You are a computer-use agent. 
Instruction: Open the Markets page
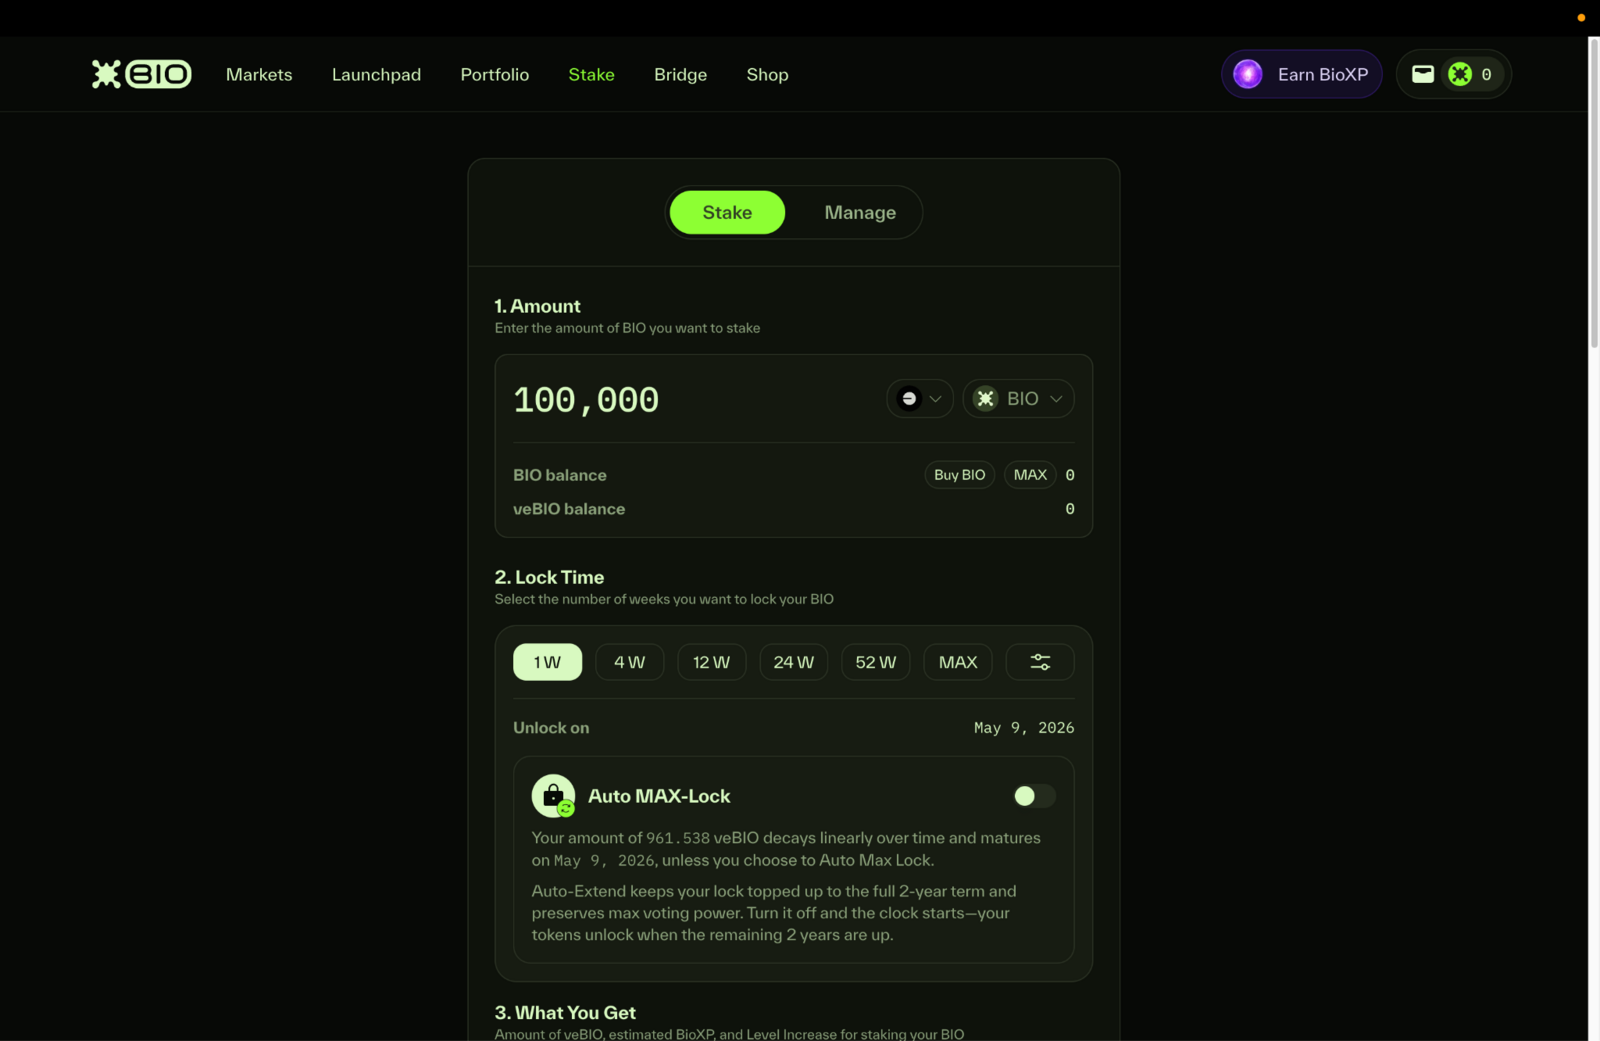tap(259, 75)
